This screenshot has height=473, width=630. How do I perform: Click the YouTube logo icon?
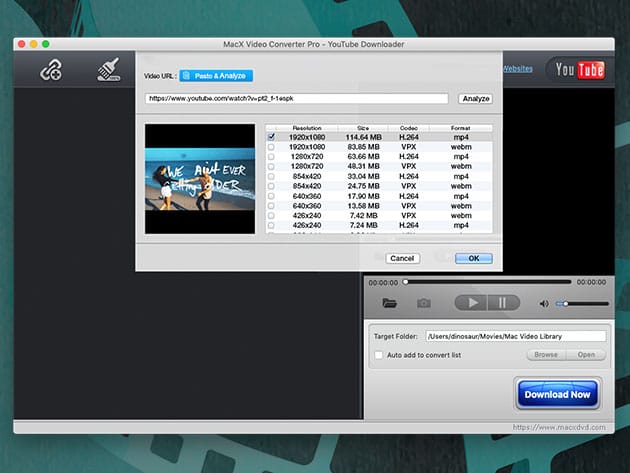pyautogui.click(x=579, y=69)
